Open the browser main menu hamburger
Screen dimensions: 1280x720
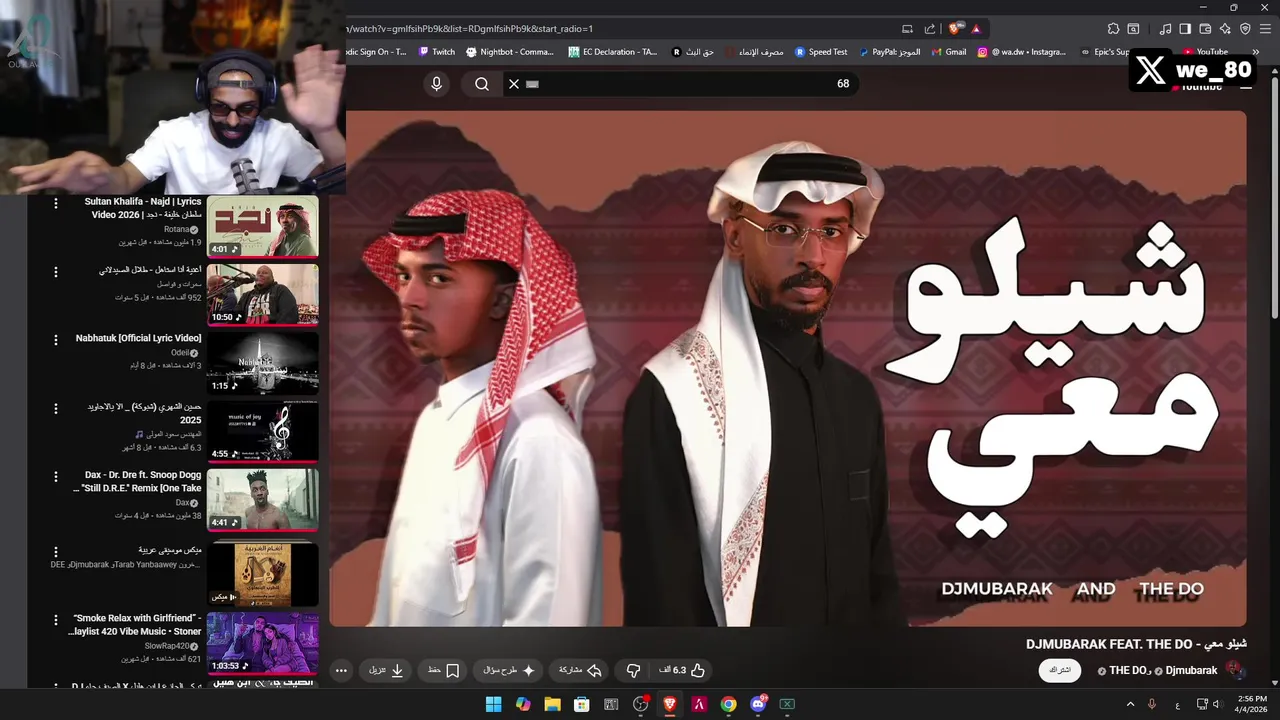pos(1267,29)
